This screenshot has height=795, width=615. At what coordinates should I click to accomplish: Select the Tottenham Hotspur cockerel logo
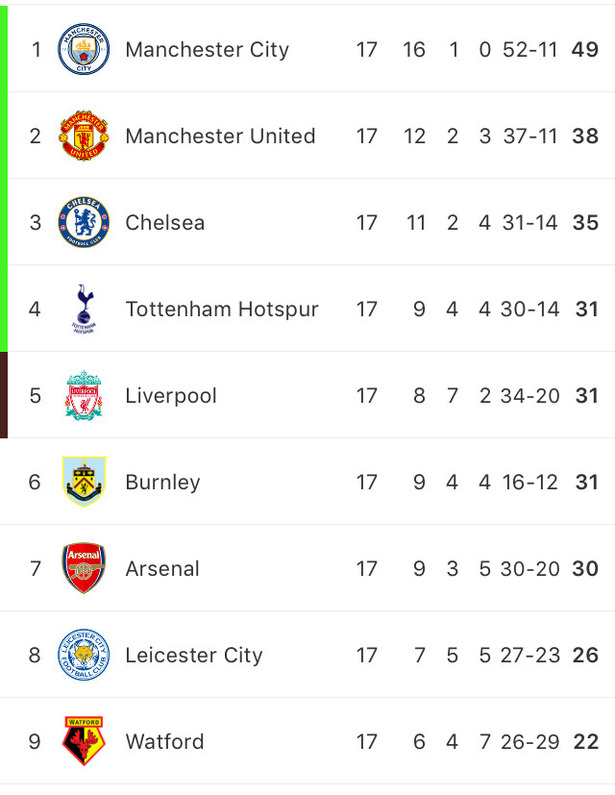point(84,309)
